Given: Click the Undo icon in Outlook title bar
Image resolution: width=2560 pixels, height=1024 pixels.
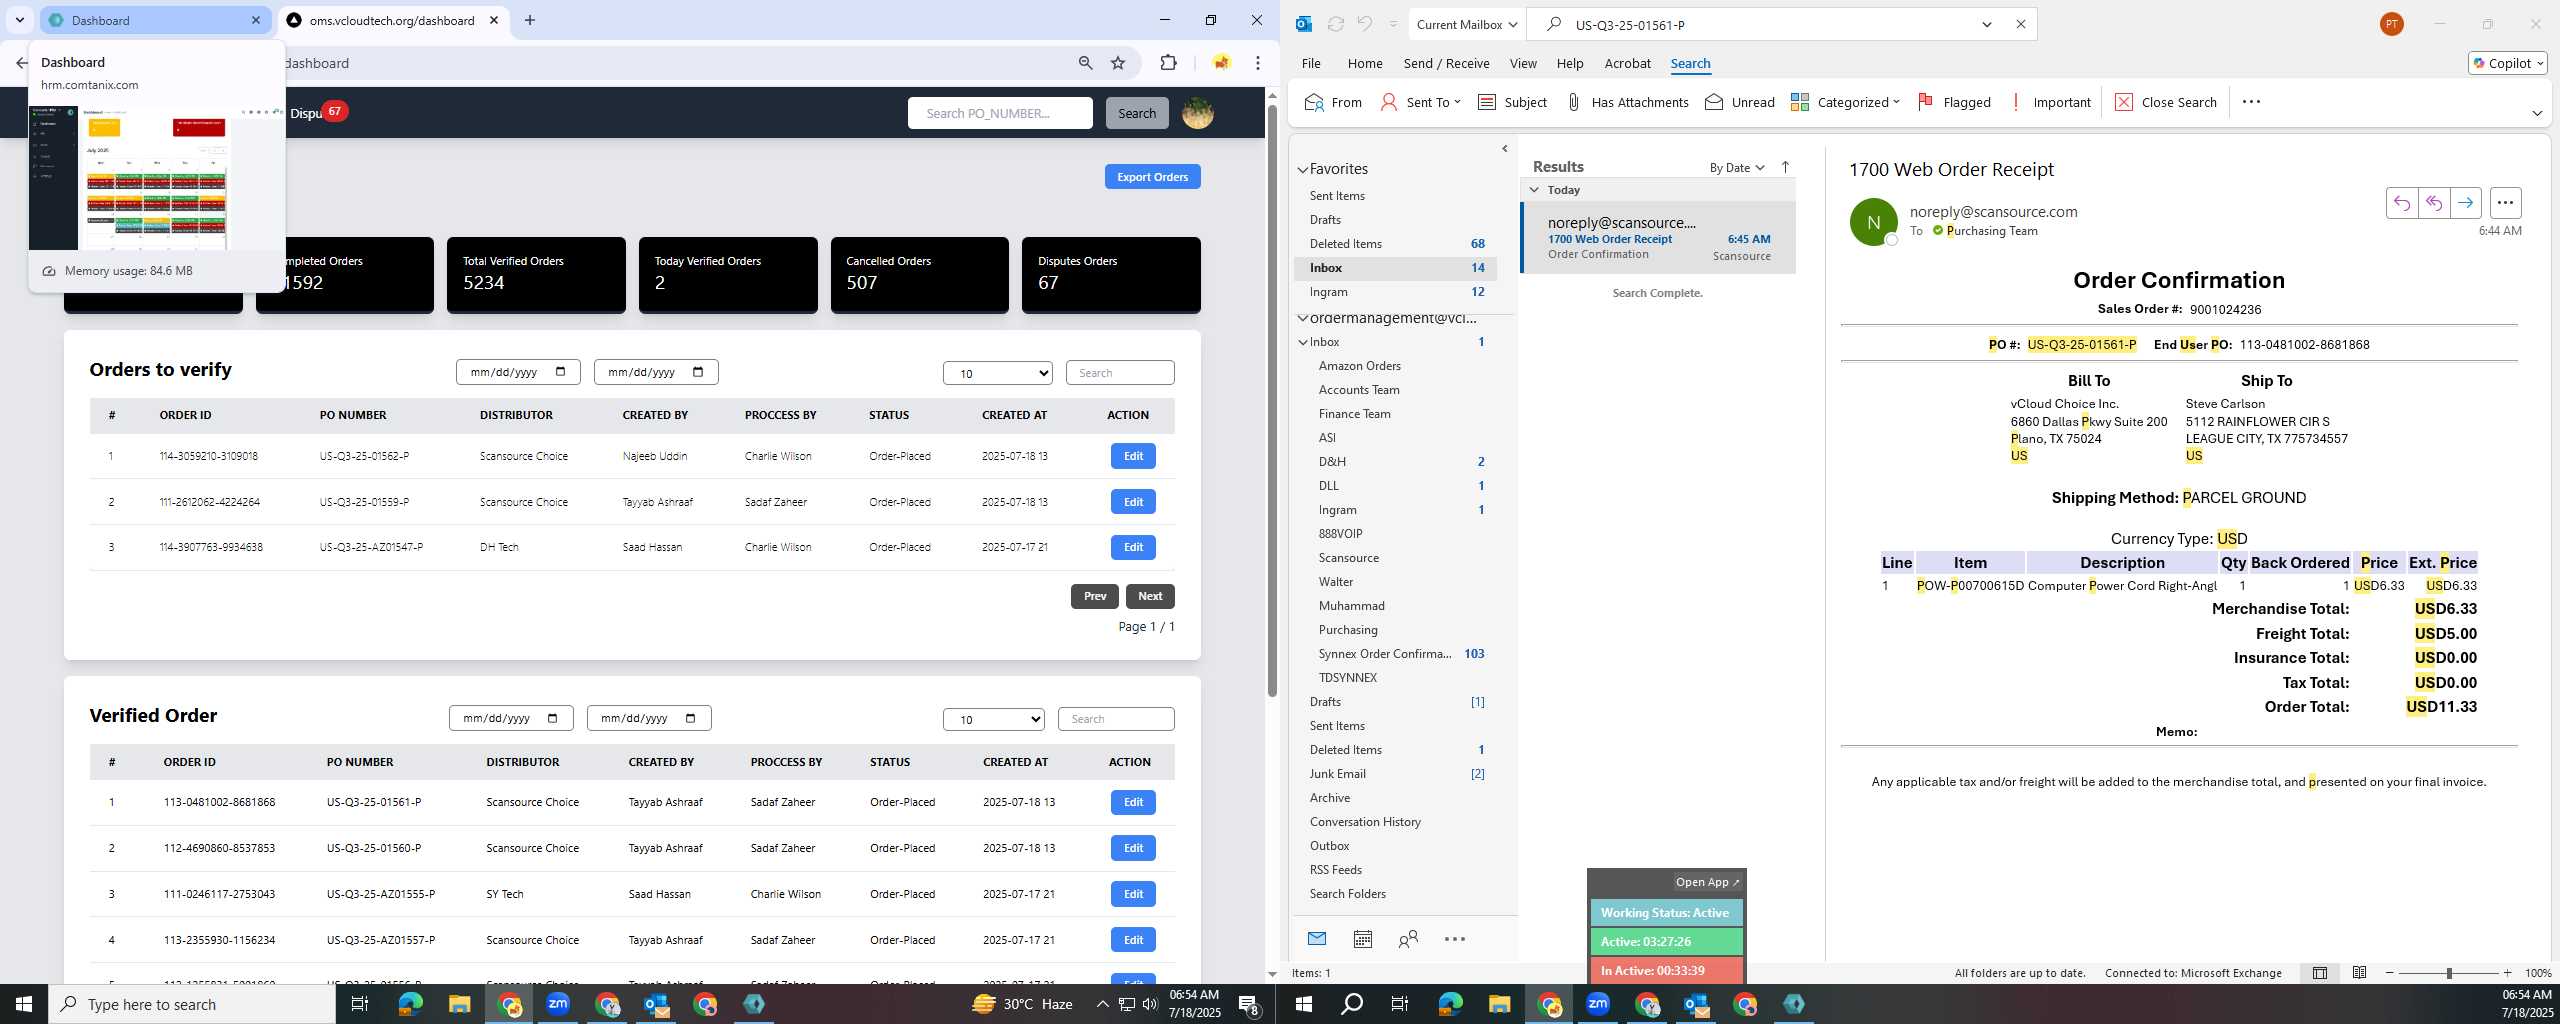Looking at the screenshot, I should pyautogui.click(x=1364, y=24).
